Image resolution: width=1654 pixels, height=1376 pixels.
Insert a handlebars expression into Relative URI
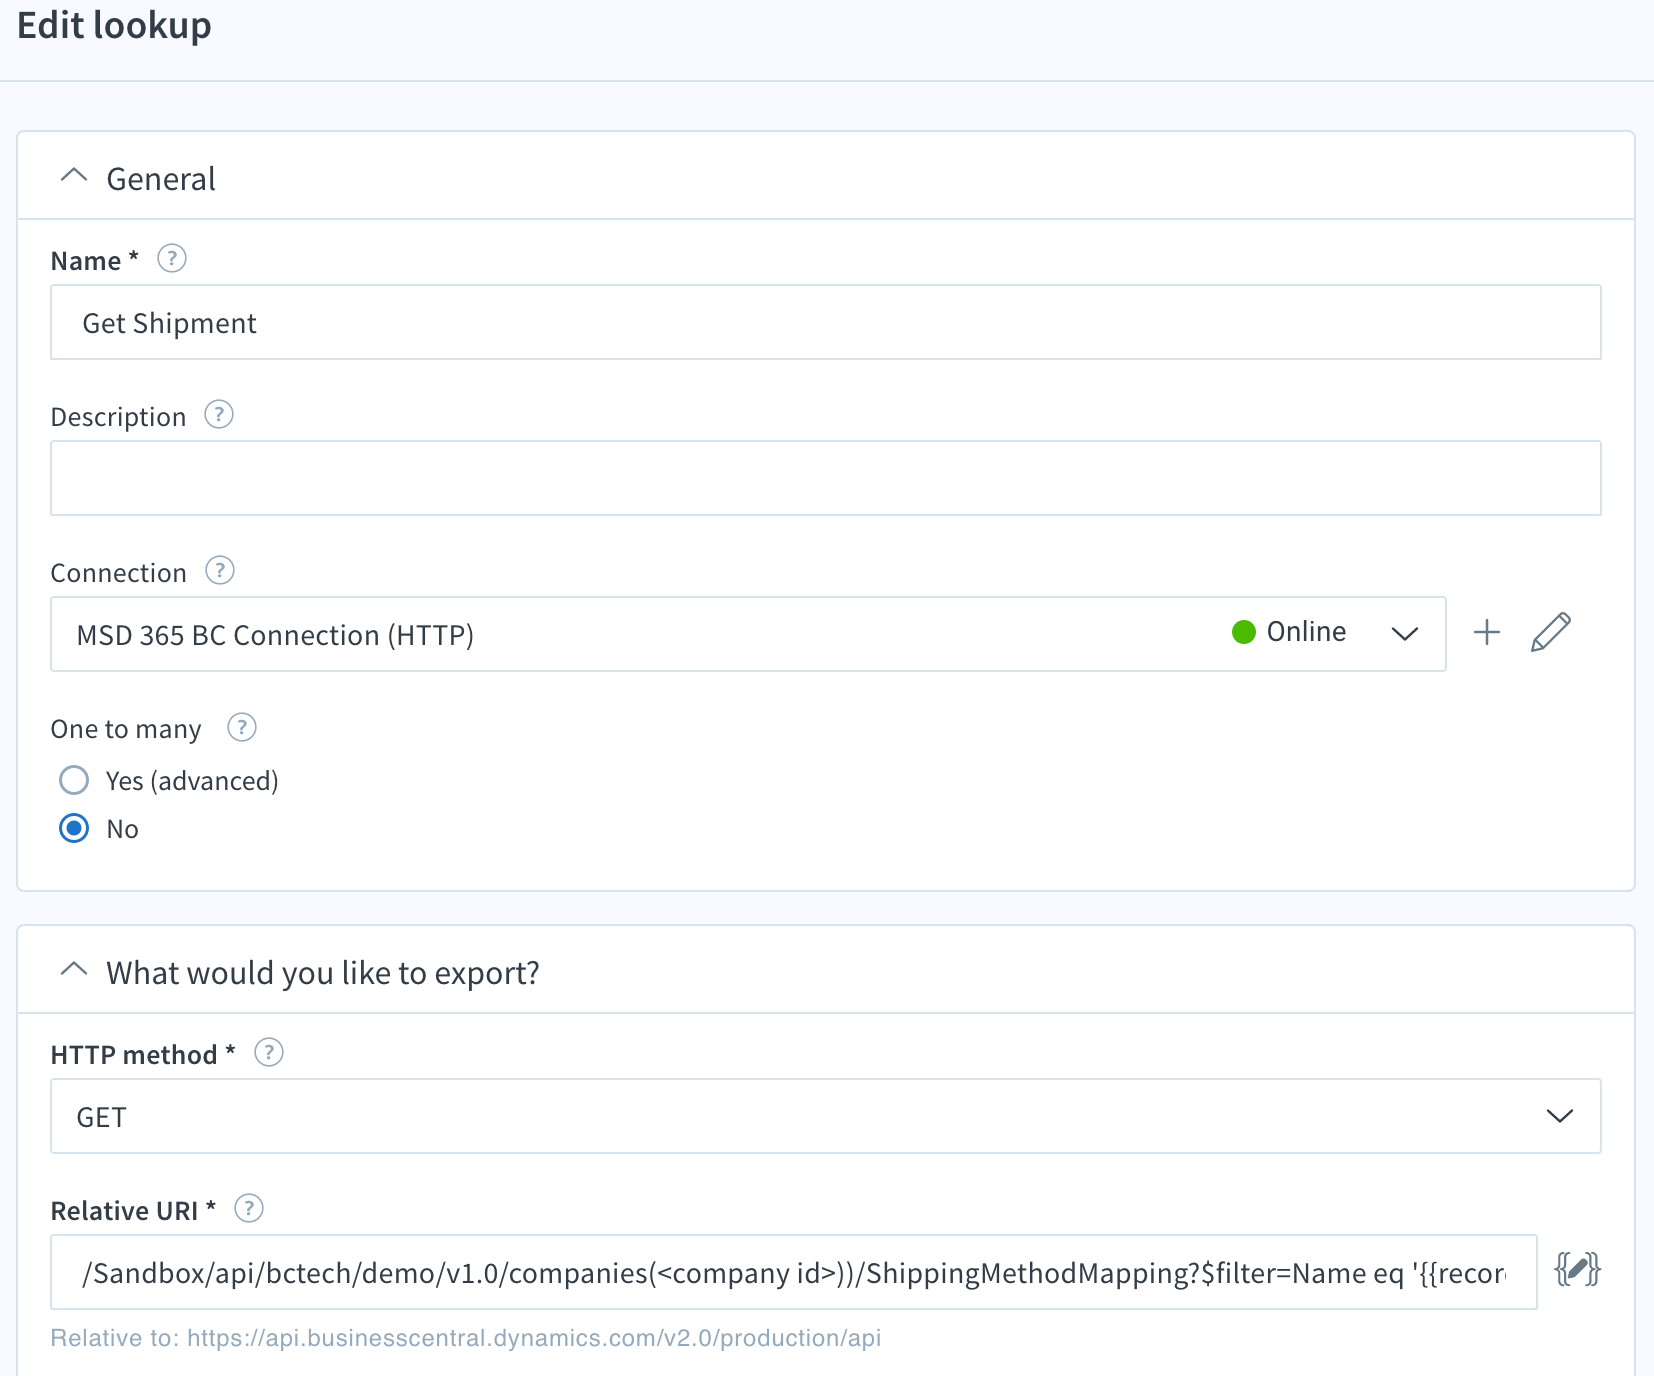tap(1576, 1271)
